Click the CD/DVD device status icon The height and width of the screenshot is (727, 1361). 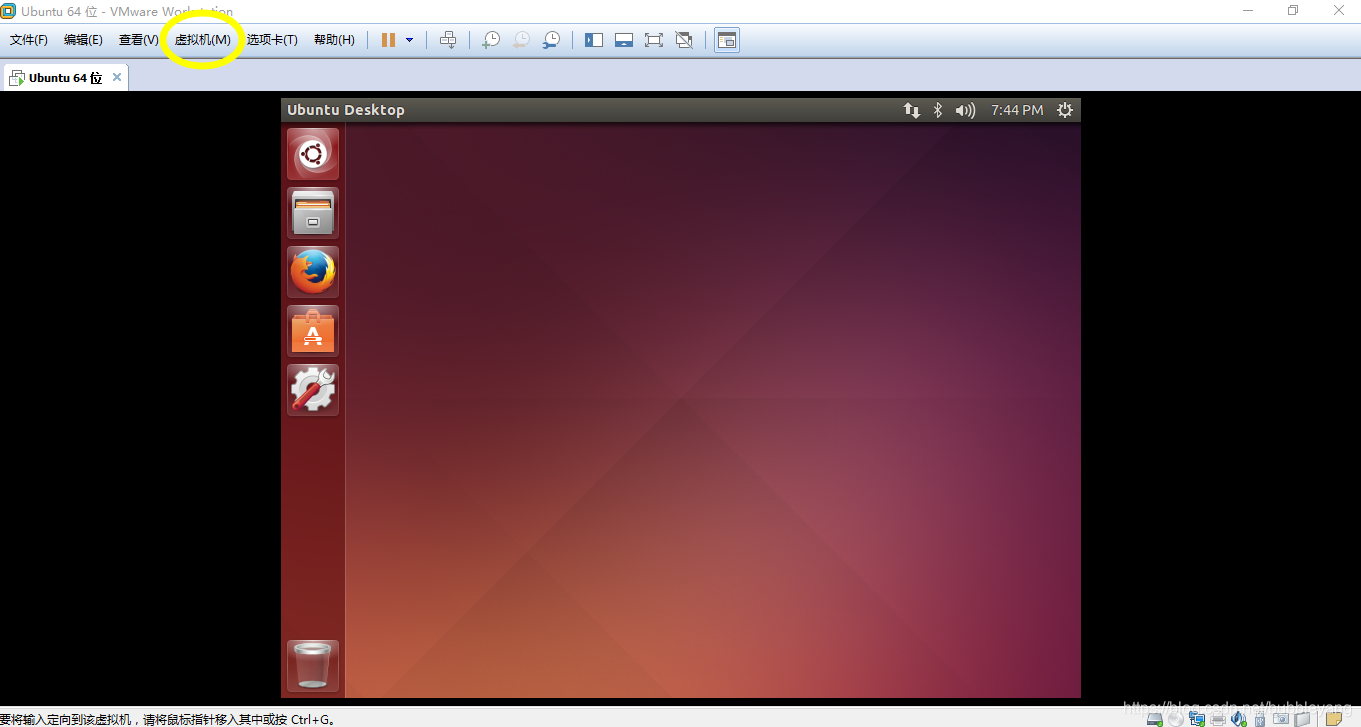click(1176, 719)
